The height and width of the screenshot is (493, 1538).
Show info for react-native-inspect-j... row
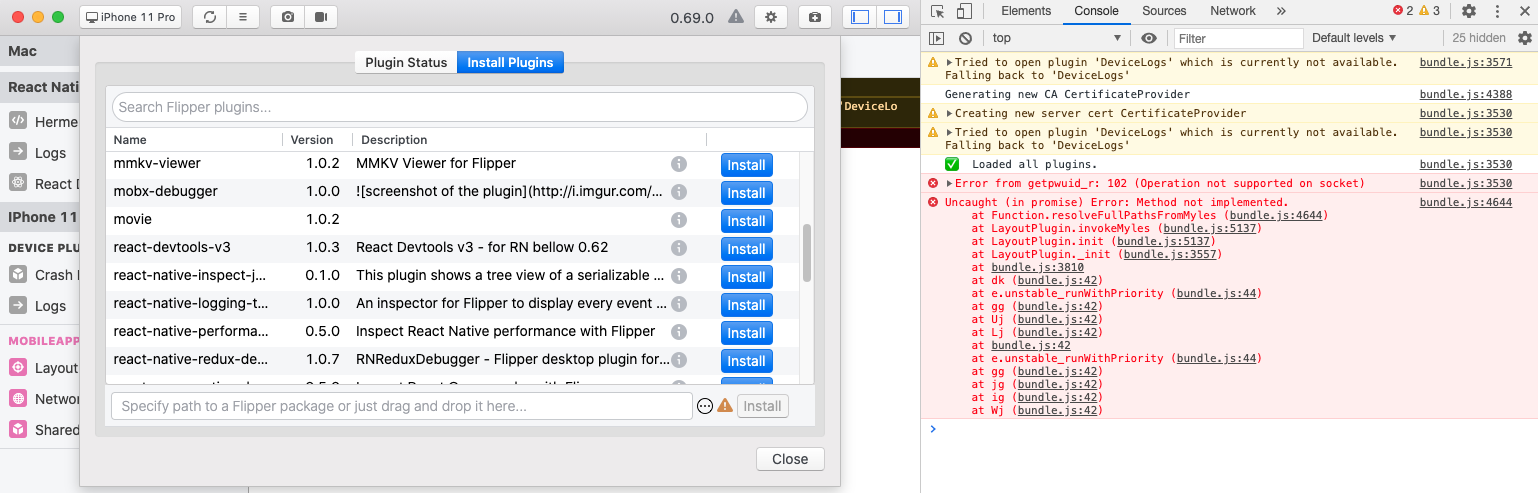[x=678, y=276]
